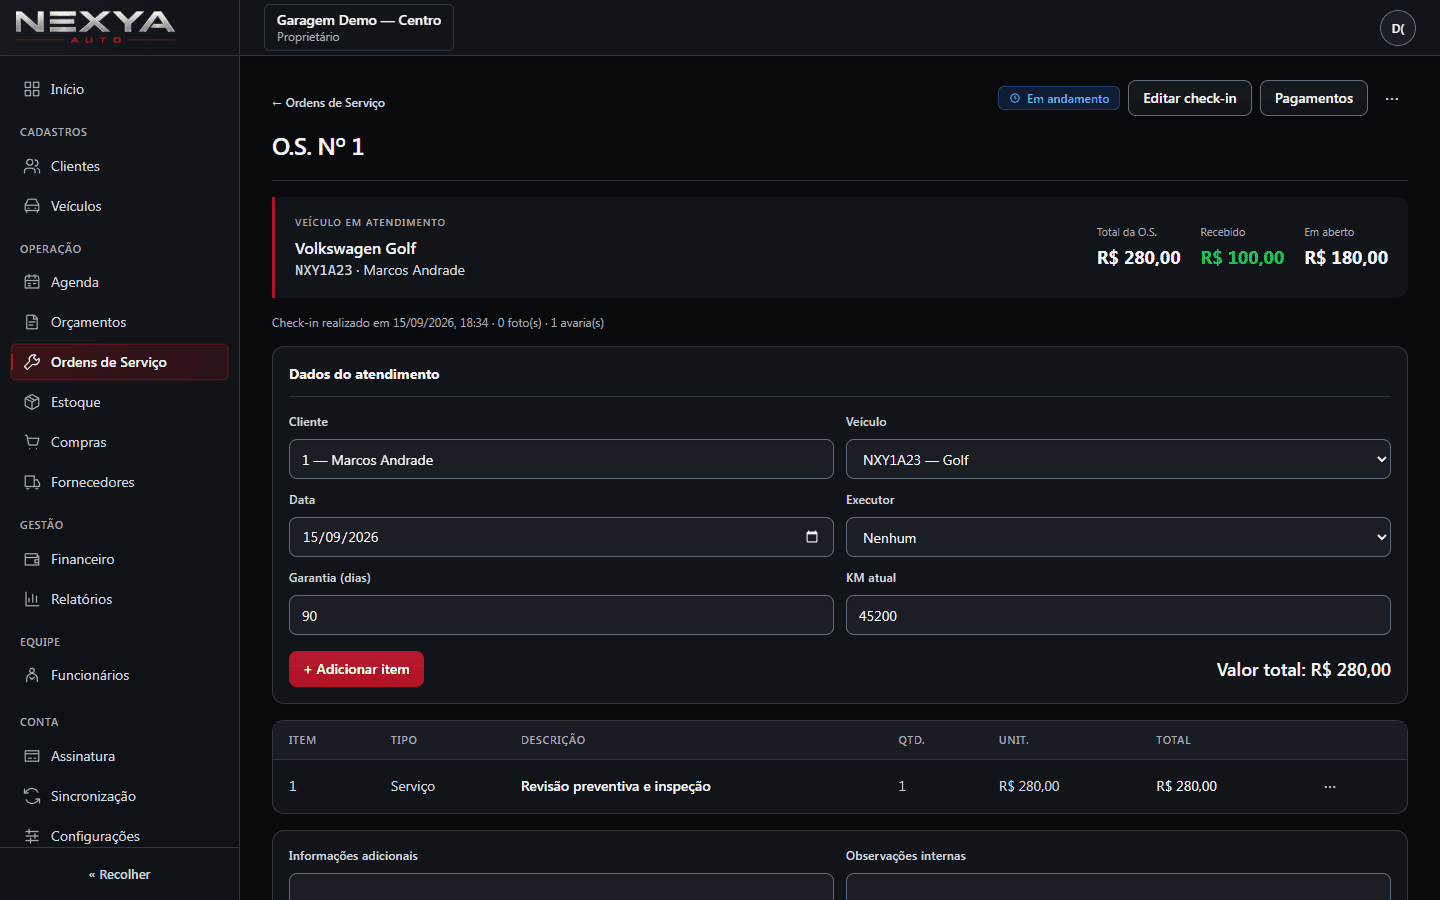Screen dimensions: 1440x900
Task: Expand the Executor dropdown
Action: [x=1118, y=537]
